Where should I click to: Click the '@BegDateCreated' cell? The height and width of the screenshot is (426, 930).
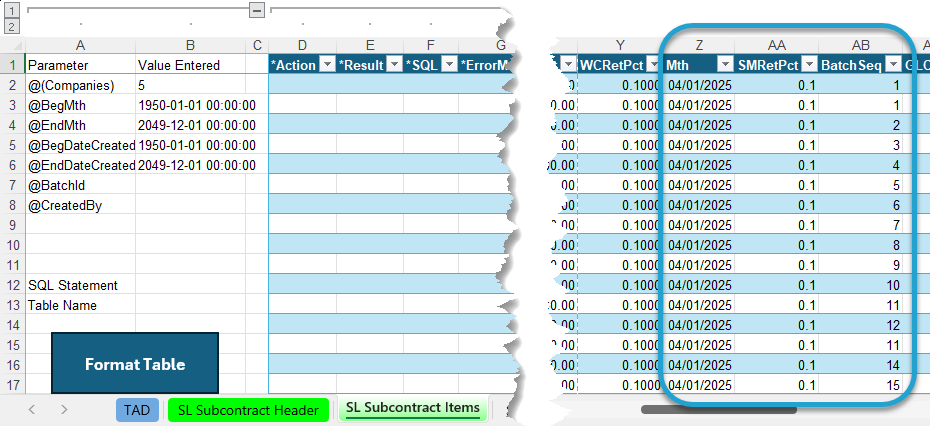tap(81, 145)
